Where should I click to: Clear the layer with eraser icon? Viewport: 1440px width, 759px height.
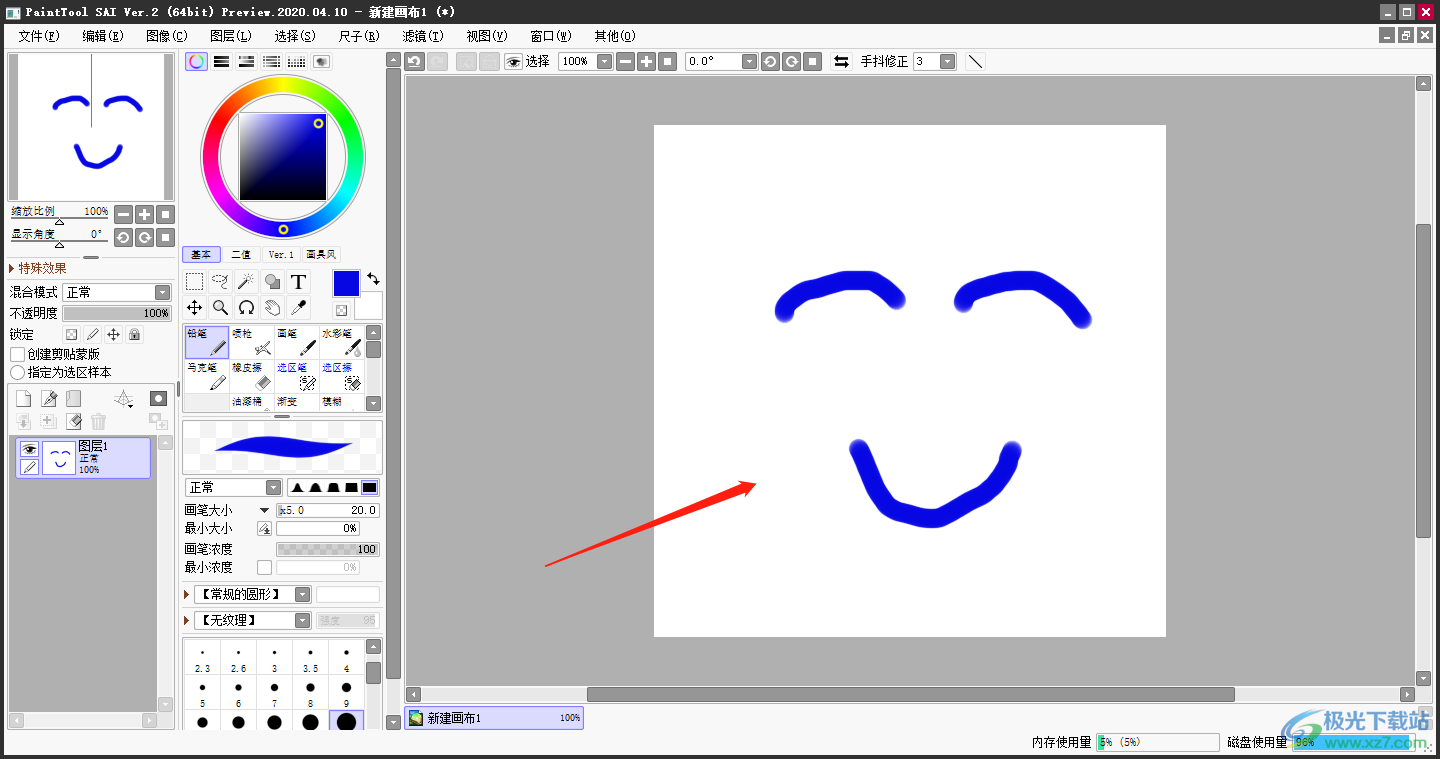pos(73,422)
